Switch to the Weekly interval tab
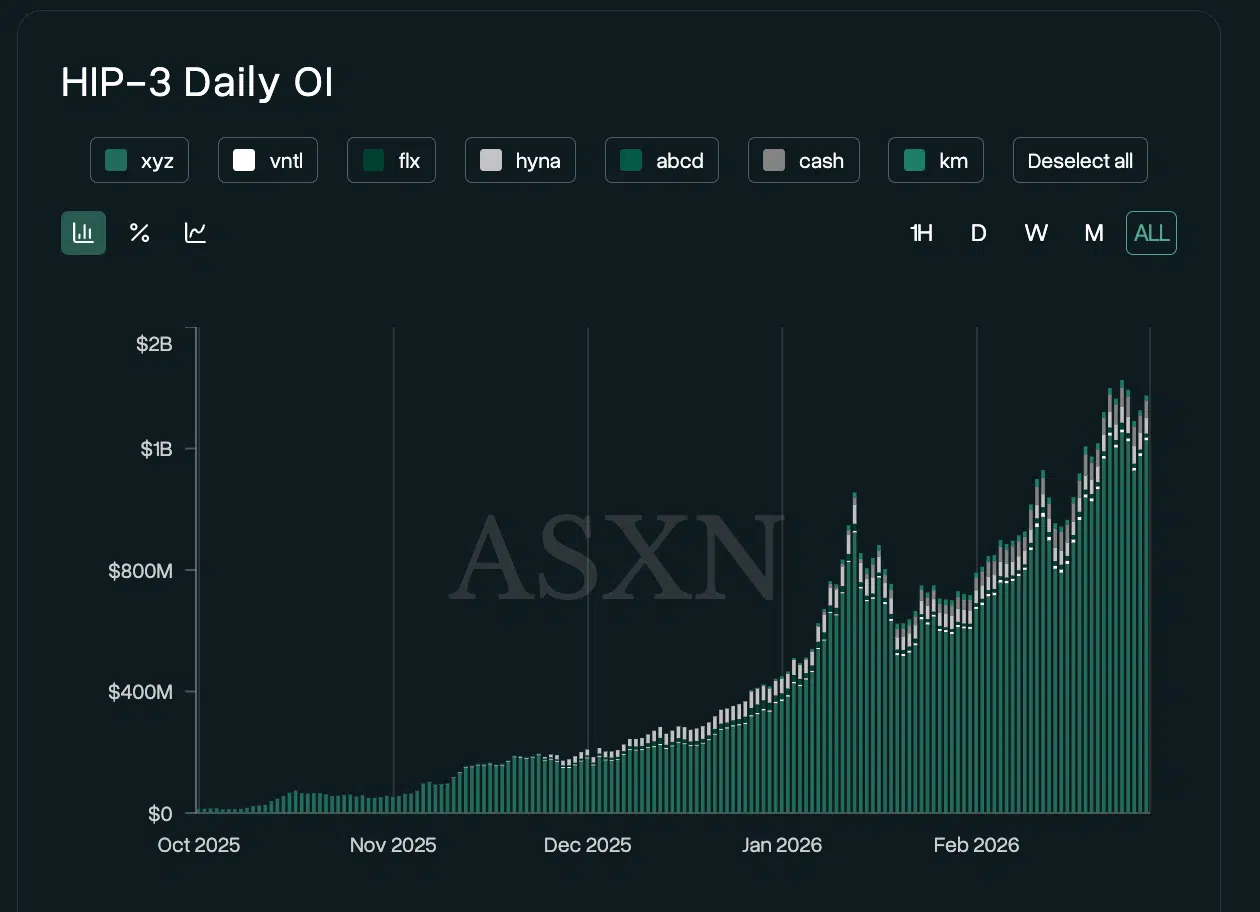 1036,232
